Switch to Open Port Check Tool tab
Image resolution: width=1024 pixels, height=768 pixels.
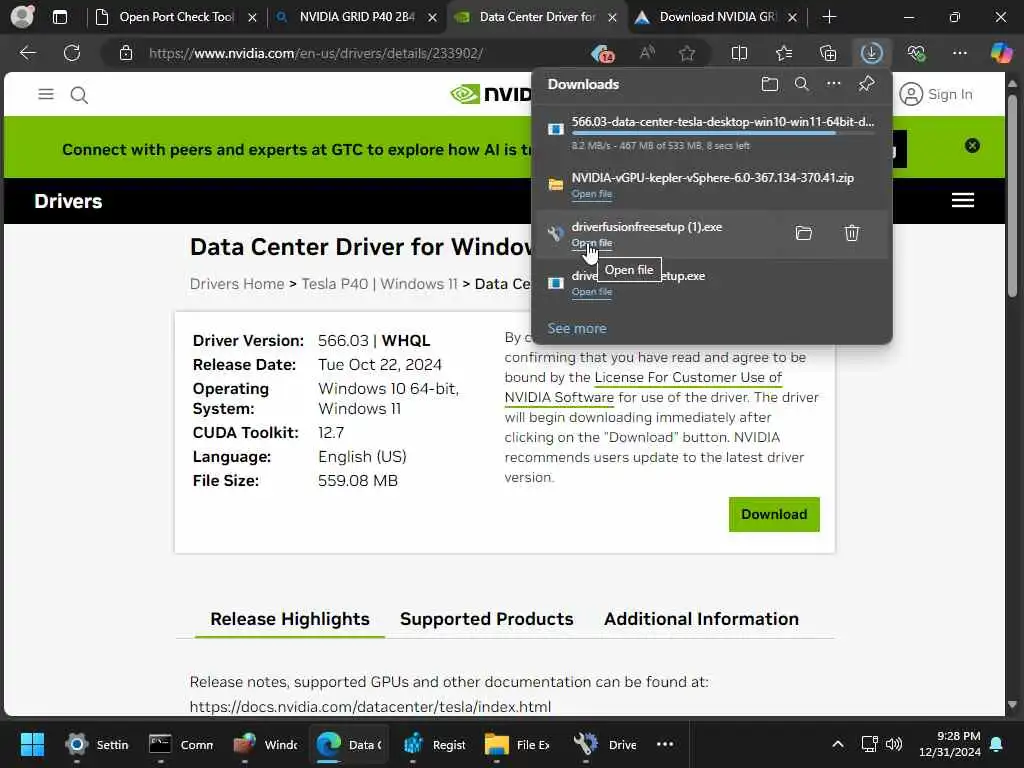click(176, 17)
